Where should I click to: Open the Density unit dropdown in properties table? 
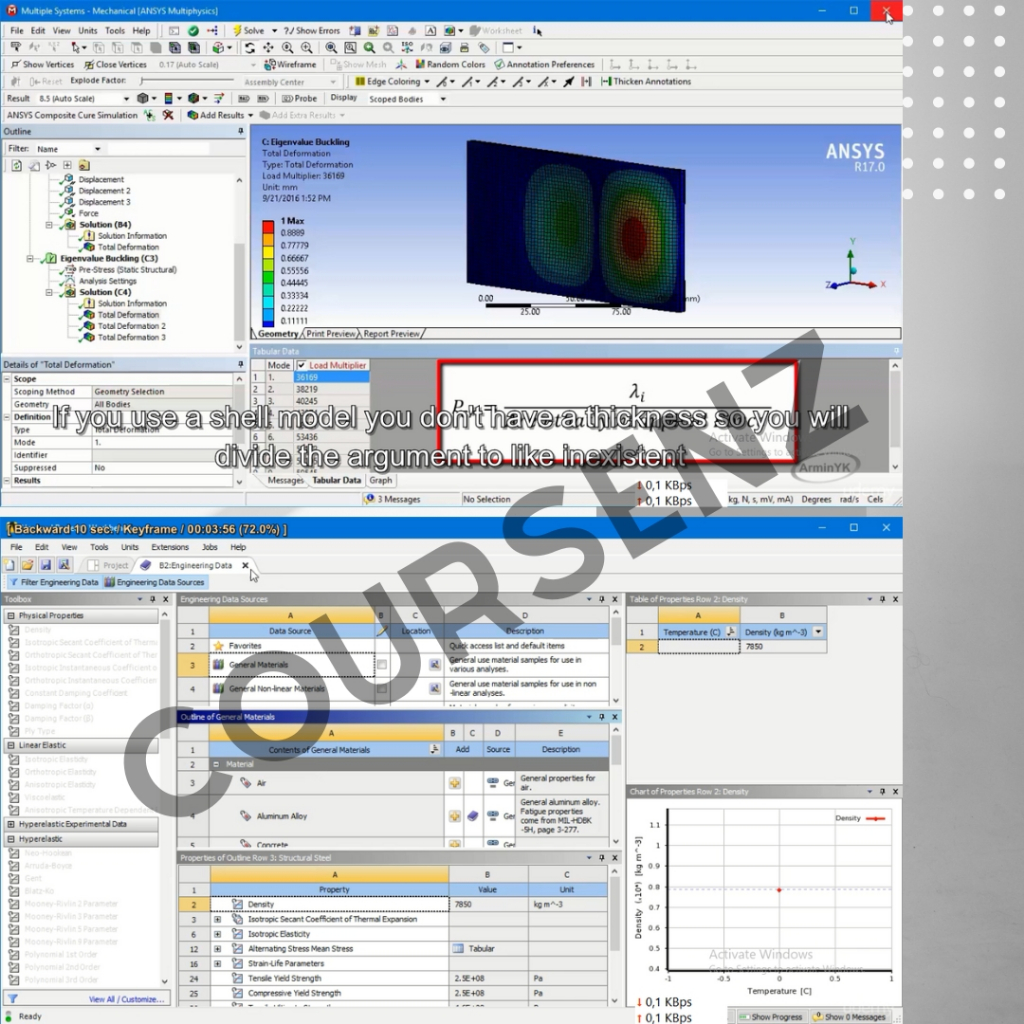click(x=818, y=632)
